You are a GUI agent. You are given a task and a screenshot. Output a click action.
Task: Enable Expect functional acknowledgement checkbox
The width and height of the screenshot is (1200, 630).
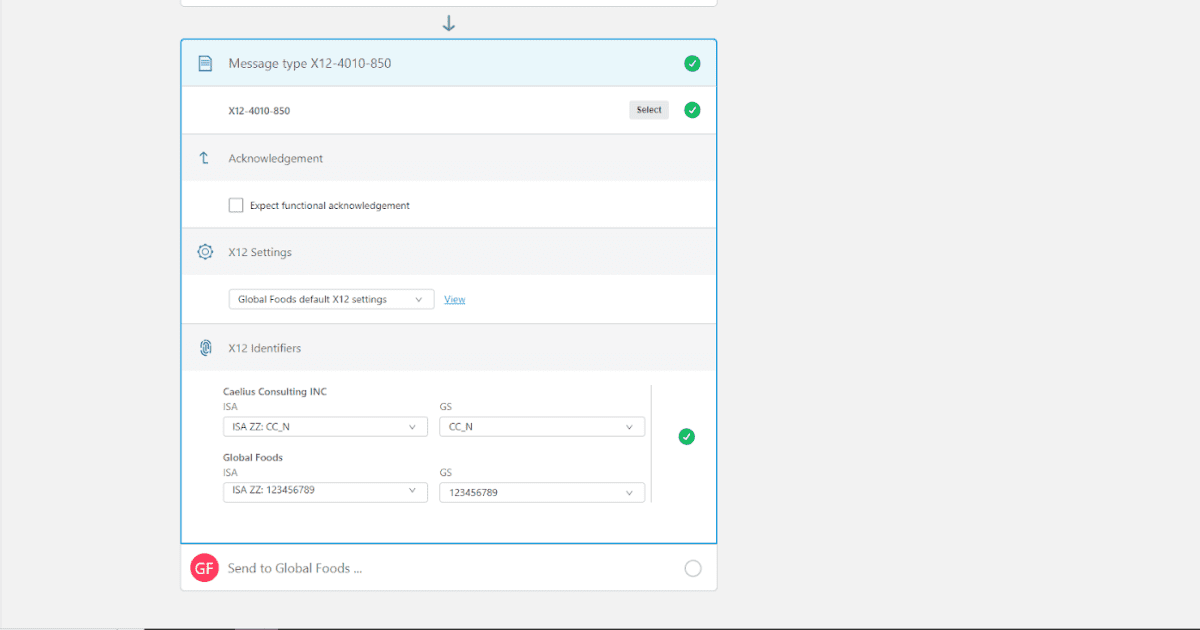(236, 205)
